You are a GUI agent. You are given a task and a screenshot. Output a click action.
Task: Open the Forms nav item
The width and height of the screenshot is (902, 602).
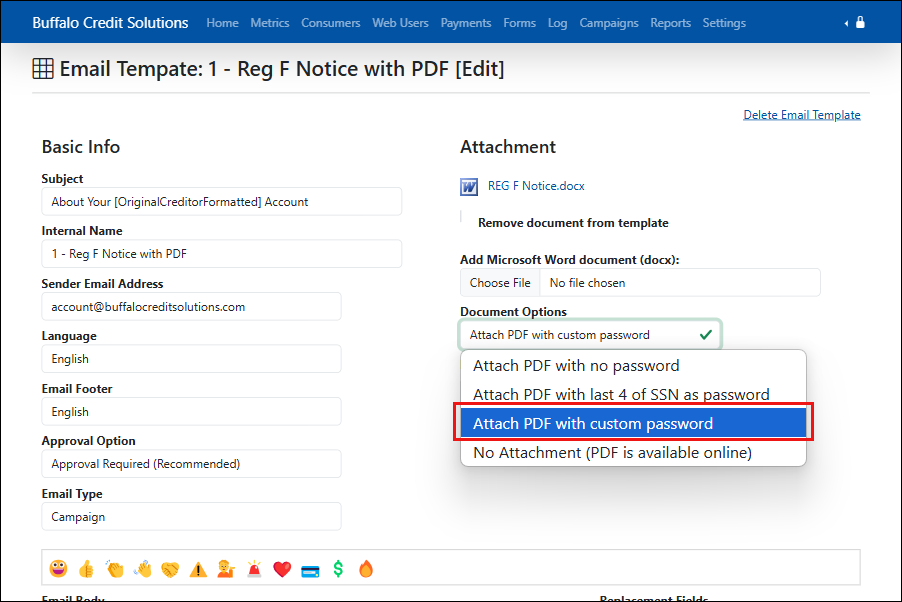[x=519, y=23]
